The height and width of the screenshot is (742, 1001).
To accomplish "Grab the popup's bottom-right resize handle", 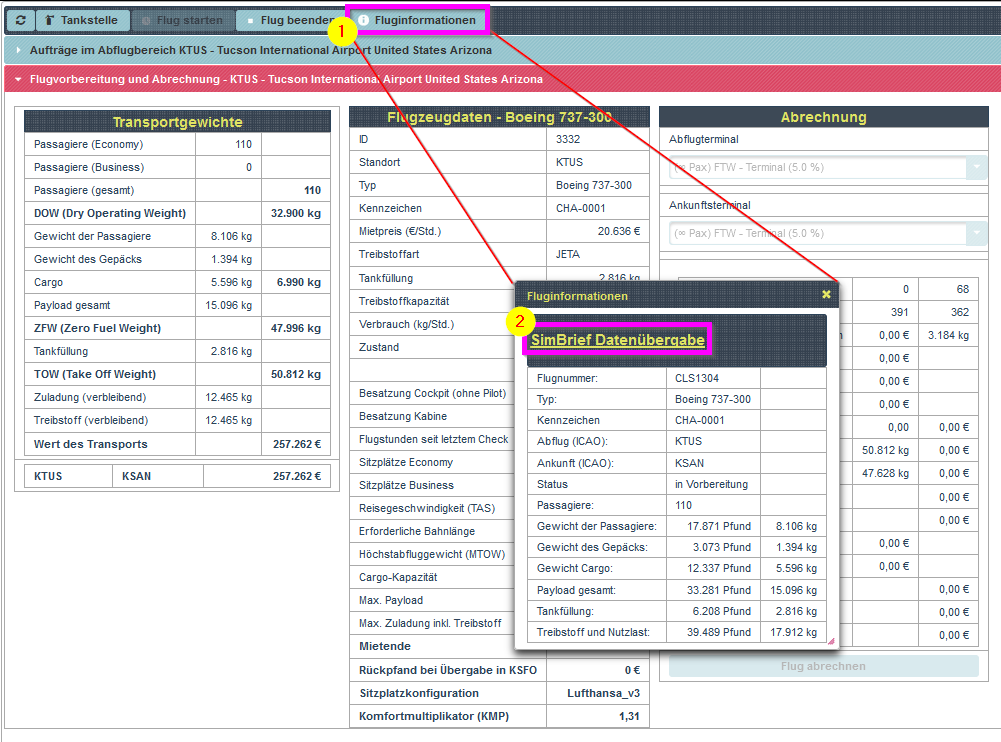I will pyautogui.click(x=828, y=640).
